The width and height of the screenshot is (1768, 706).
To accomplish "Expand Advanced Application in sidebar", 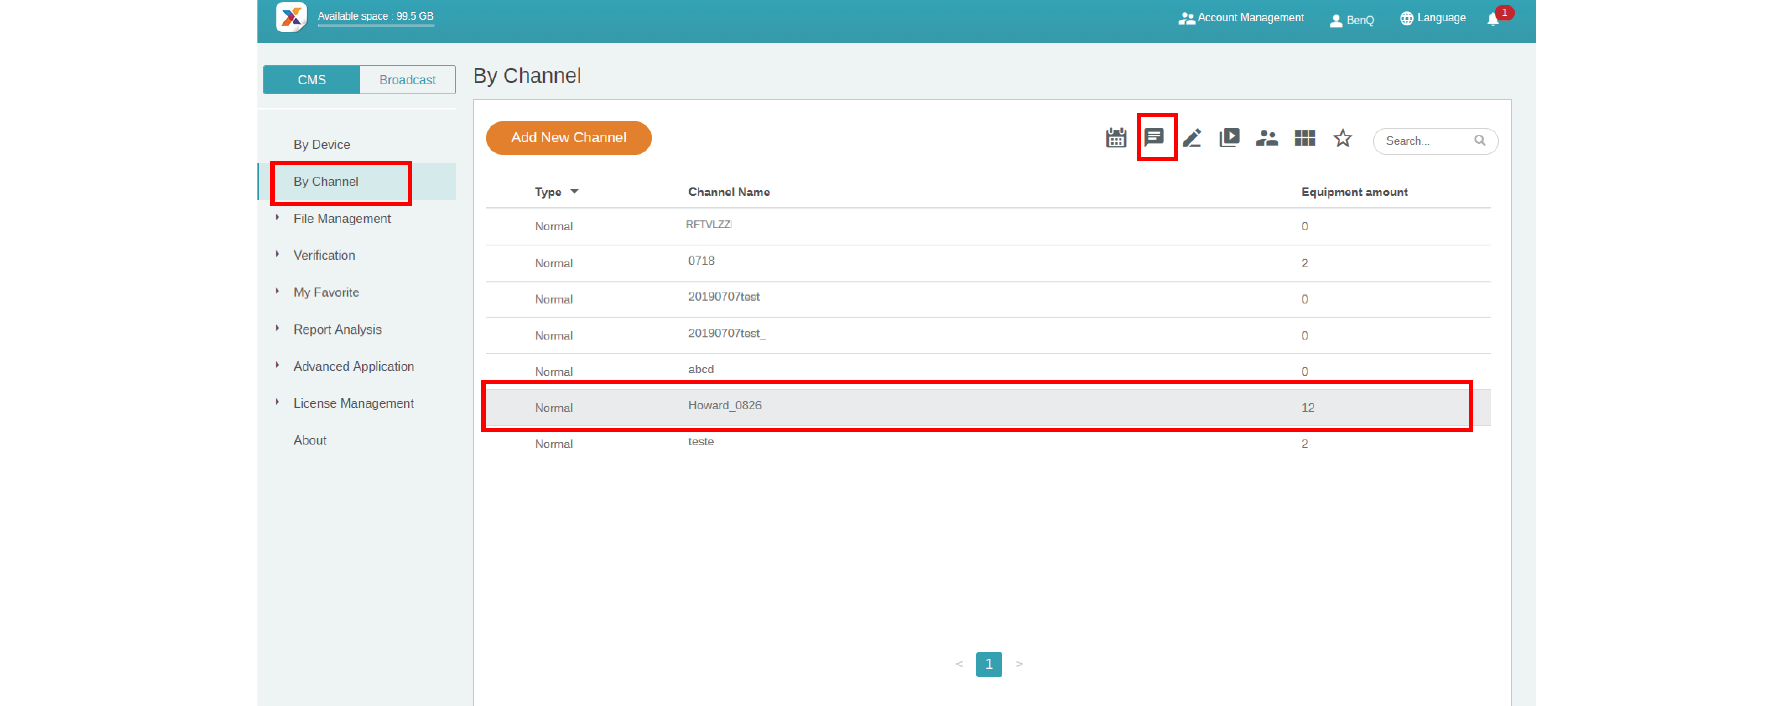I will tap(353, 367).
